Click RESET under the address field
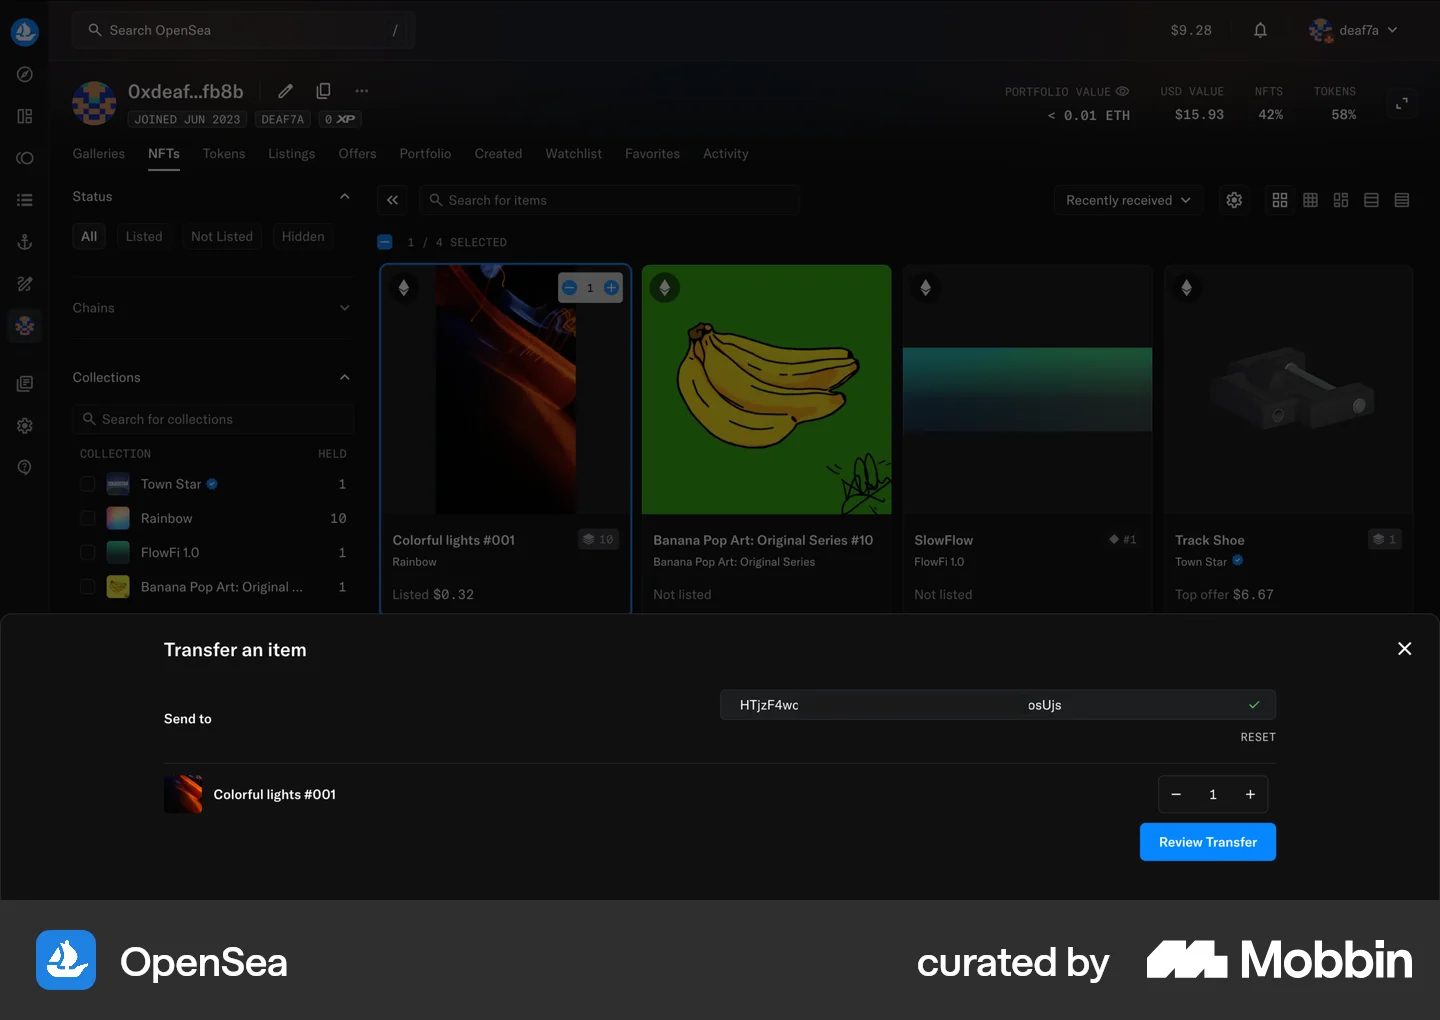 [x=1258, y=737]
